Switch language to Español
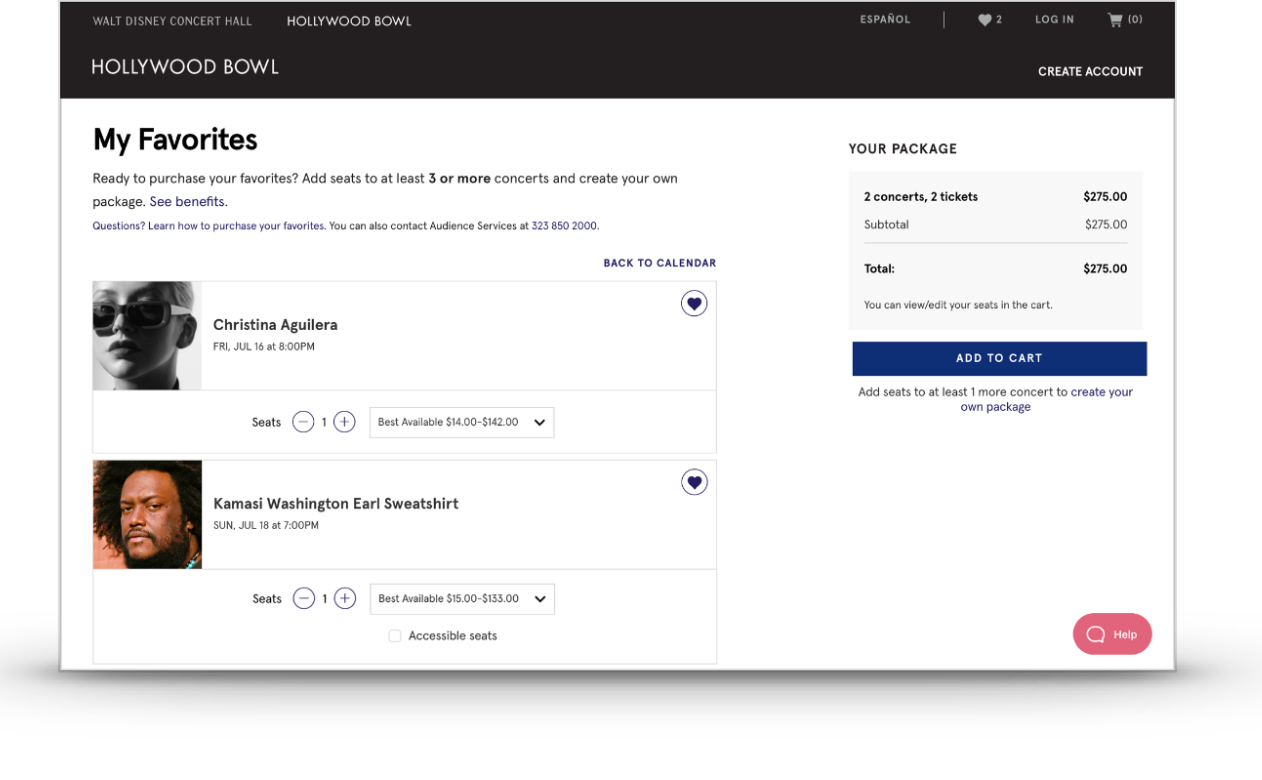1262x780 pixels. pyautogui.click(x=885, y=20)
